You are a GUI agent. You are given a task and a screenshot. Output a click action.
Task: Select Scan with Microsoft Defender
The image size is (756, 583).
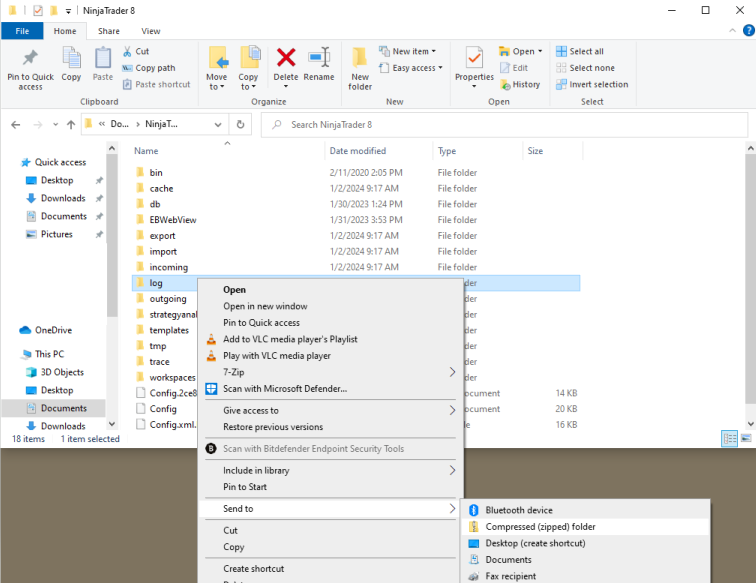pos(330,389)
